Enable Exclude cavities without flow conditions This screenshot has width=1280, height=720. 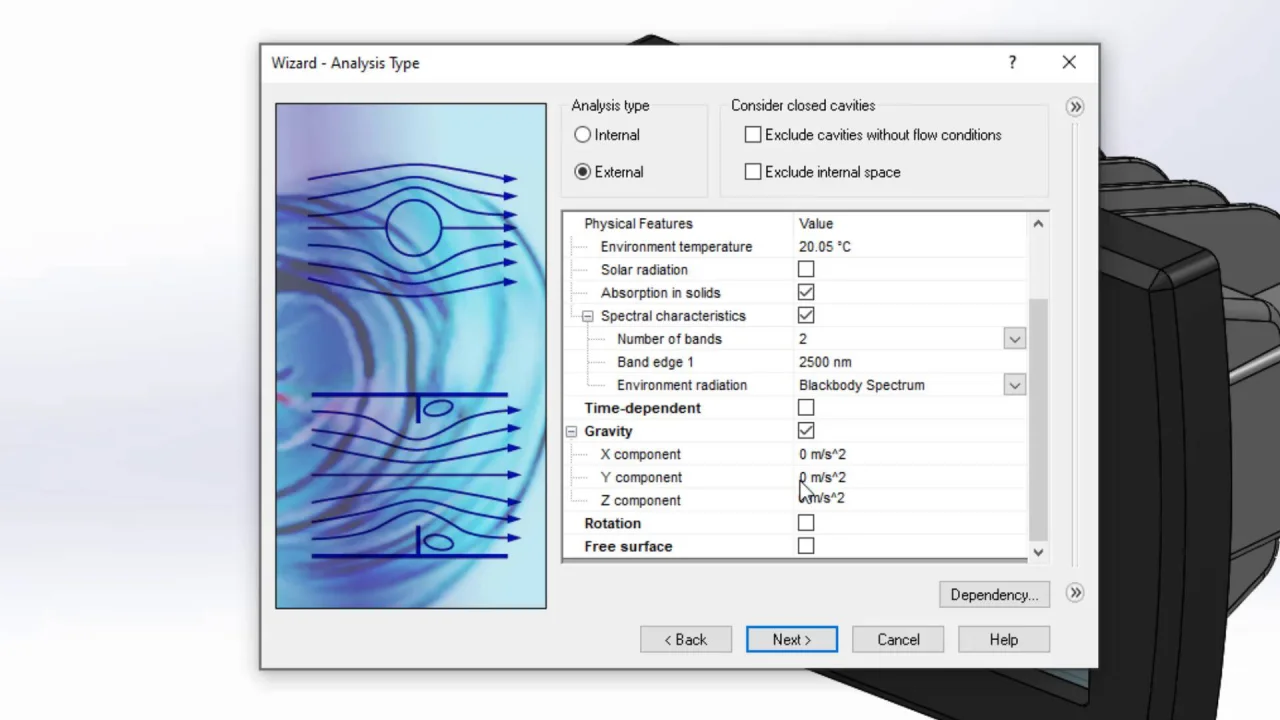point(753,135)
